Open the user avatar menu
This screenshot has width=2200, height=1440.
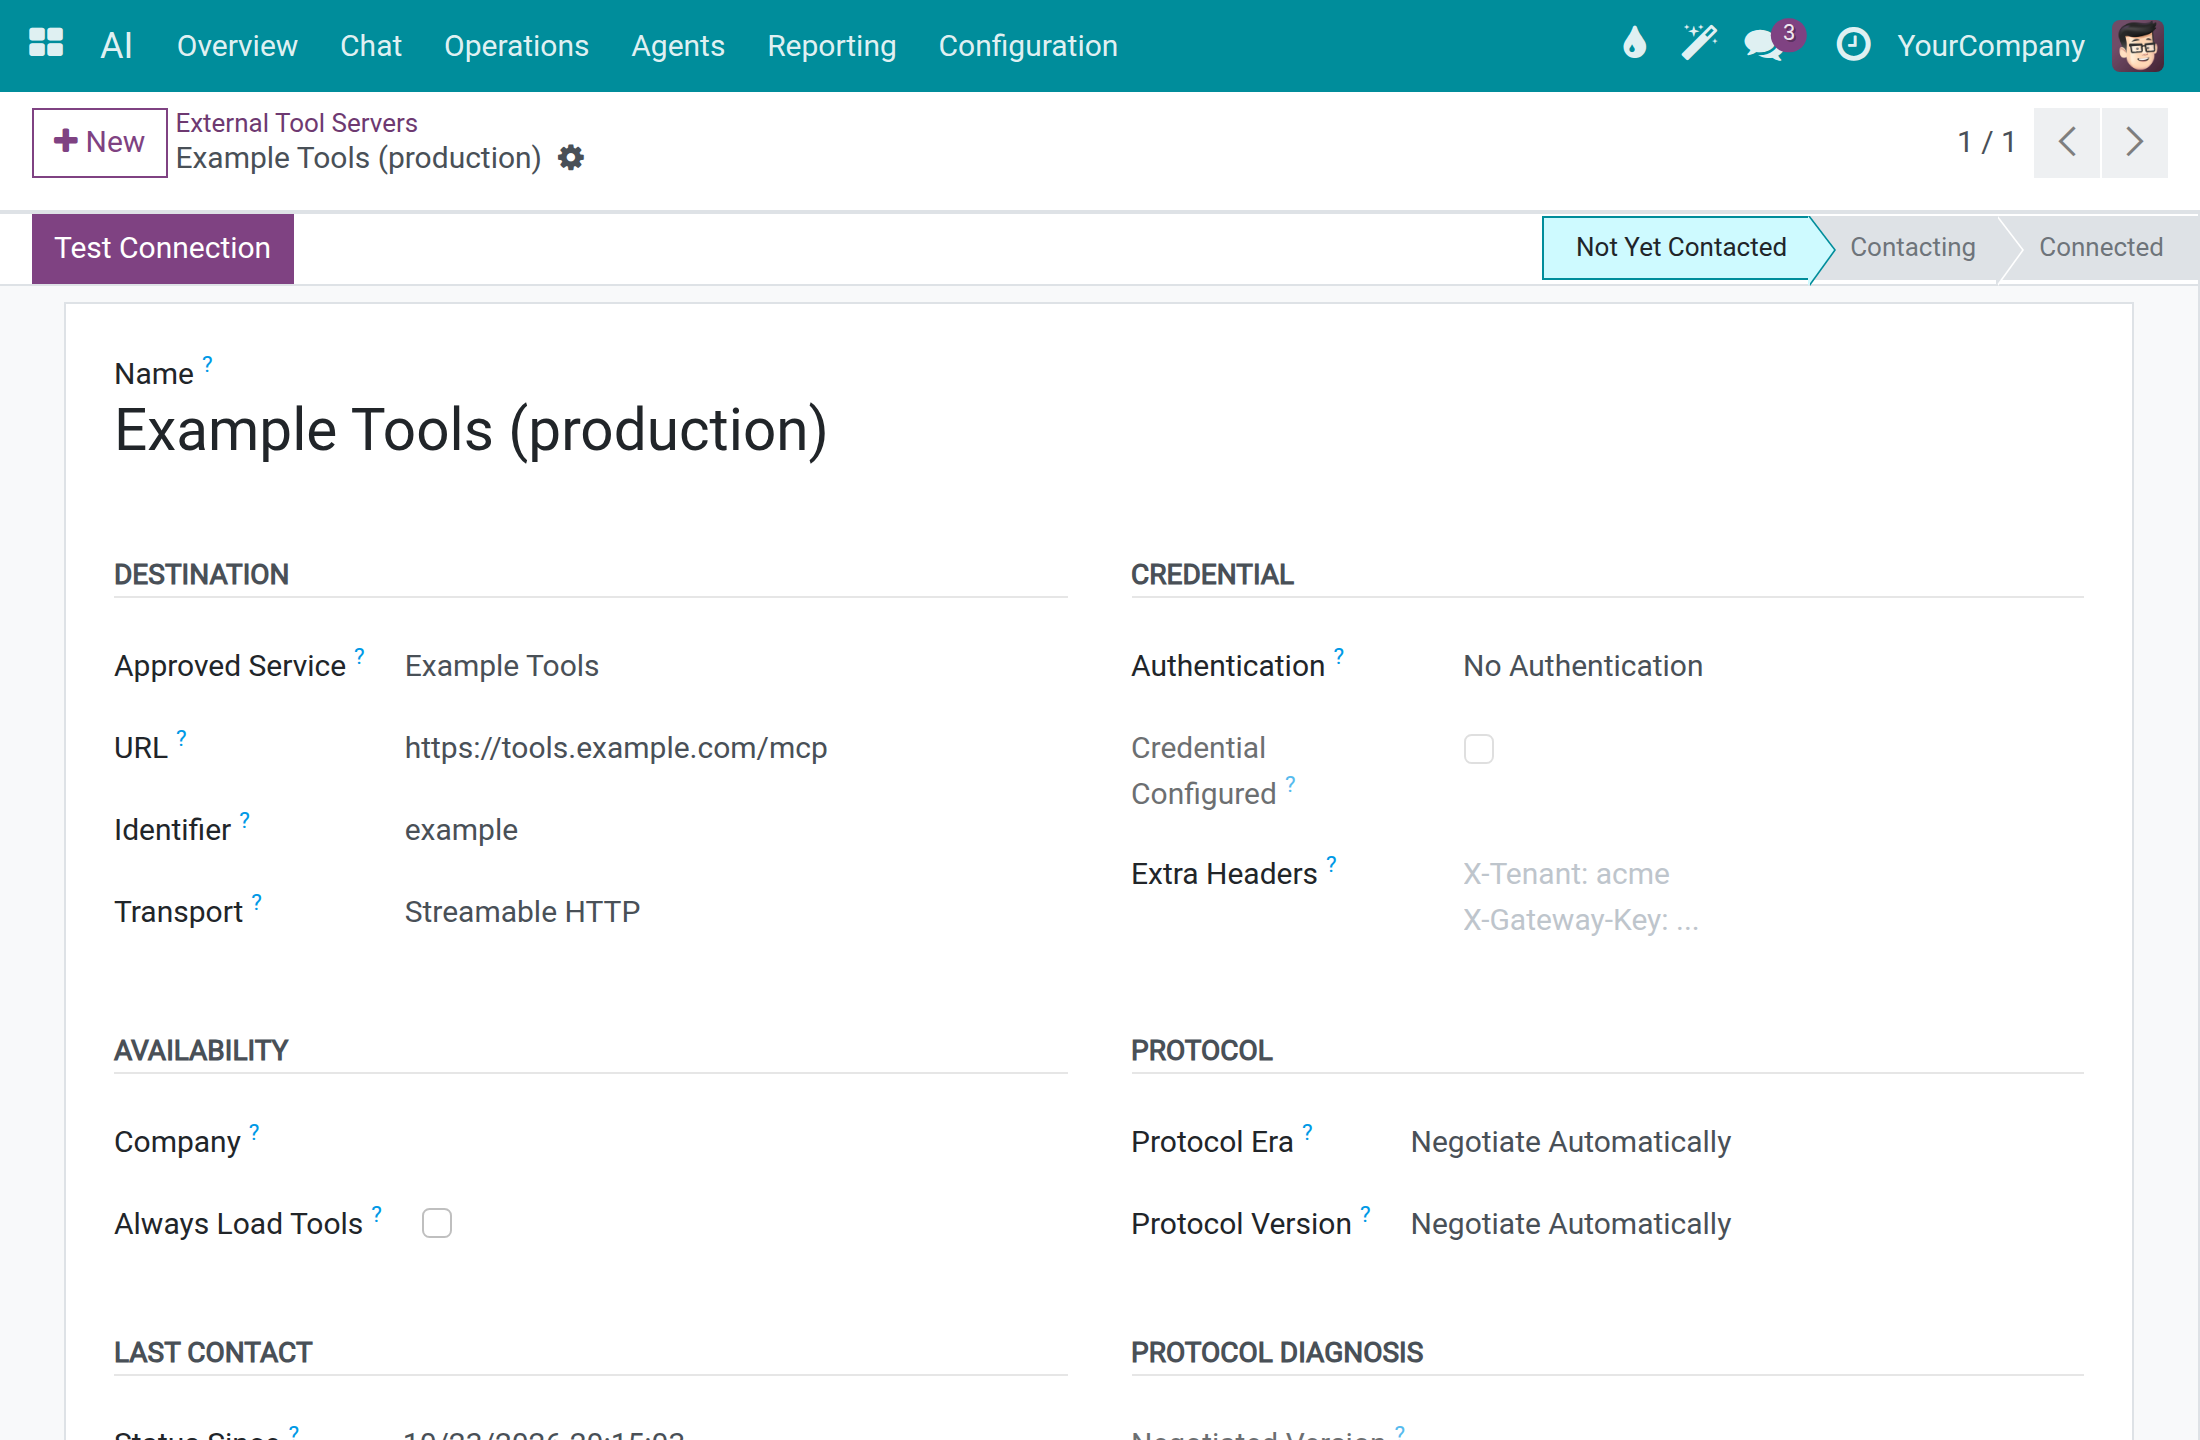[x=2138, y=45]
